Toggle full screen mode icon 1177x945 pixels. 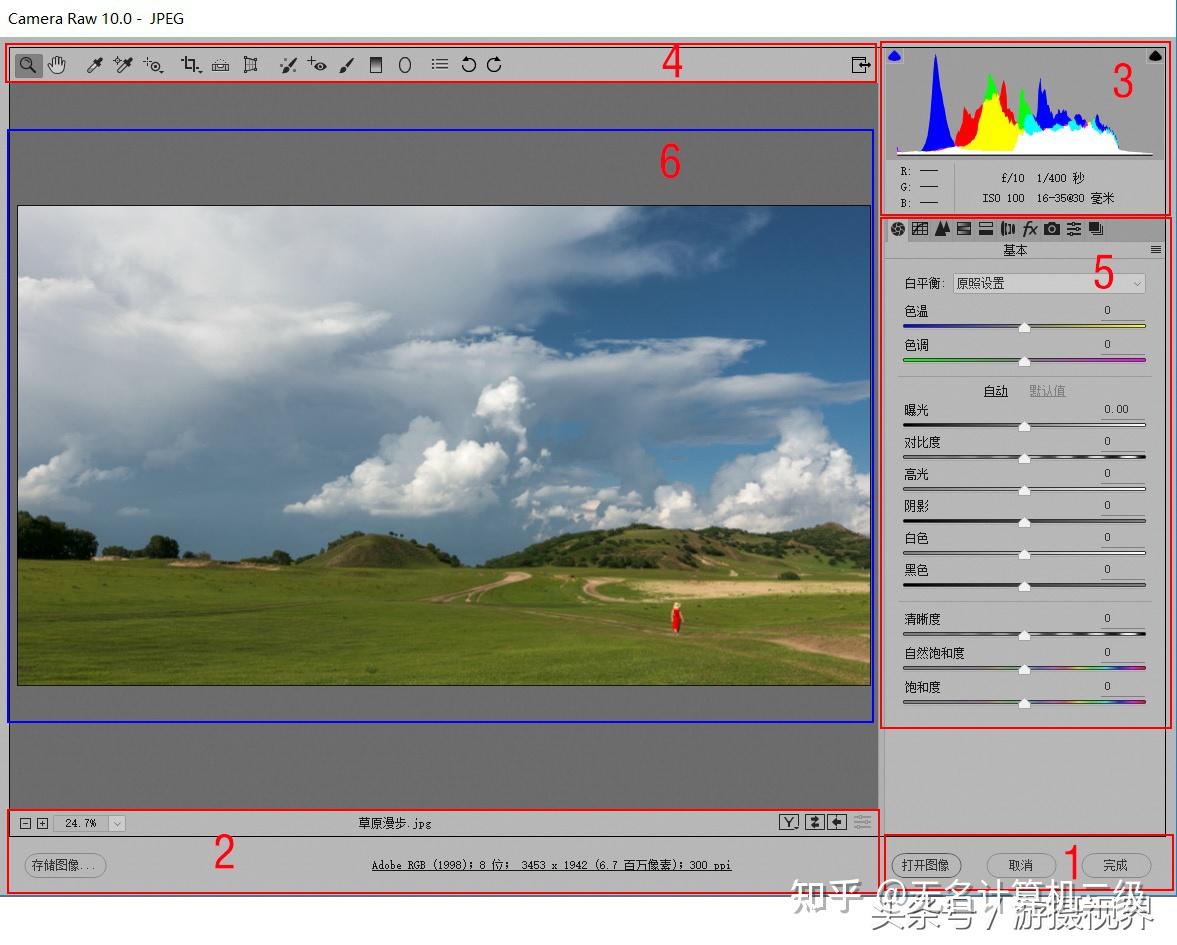pos(859,65)
